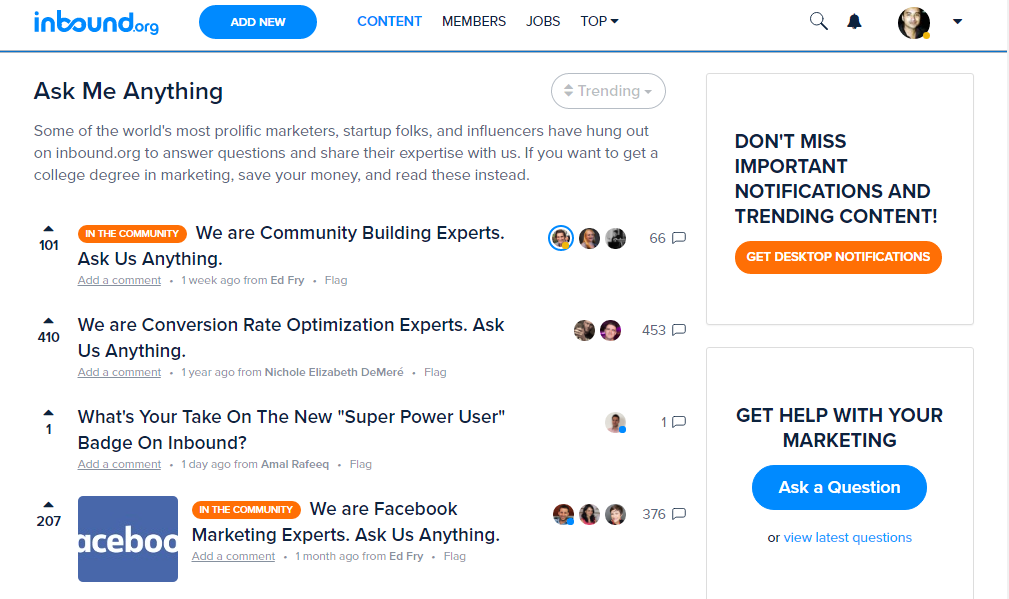Click comment icon on Facebook Marketing post

tap(678, 514)
